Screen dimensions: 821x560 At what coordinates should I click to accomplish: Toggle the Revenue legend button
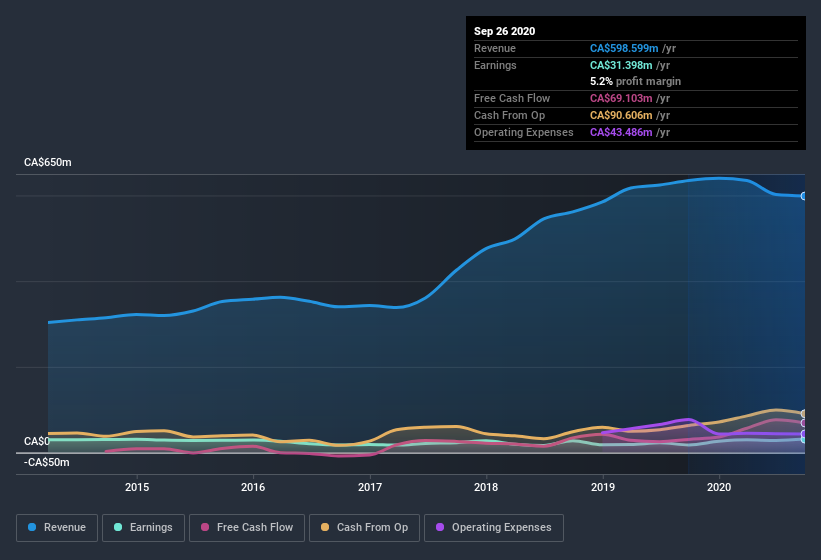tap(57, 528)
